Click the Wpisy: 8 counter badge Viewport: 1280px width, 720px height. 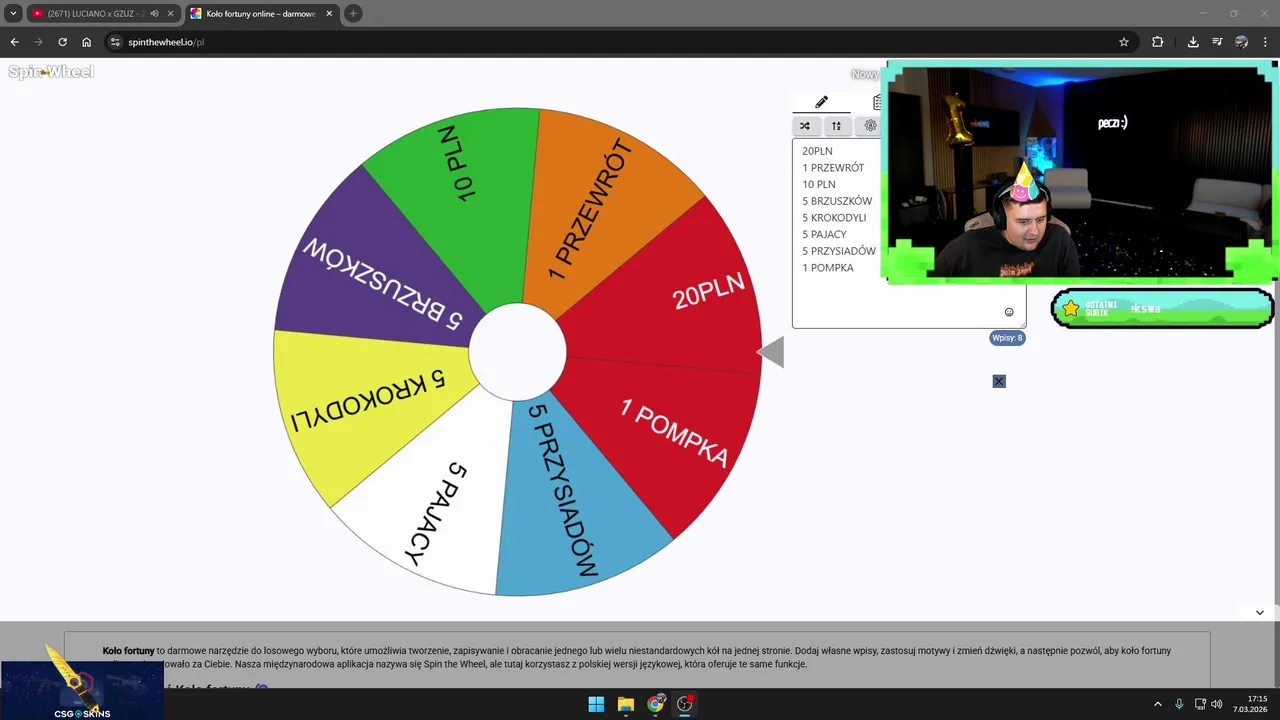(x=1007, y=338)
